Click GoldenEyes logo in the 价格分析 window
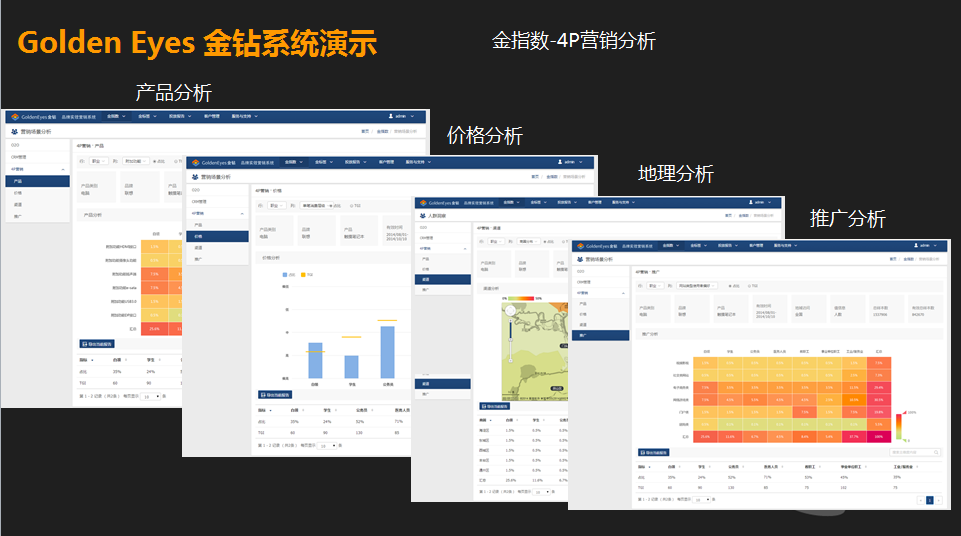961x536 pixels. pos(196,163)
